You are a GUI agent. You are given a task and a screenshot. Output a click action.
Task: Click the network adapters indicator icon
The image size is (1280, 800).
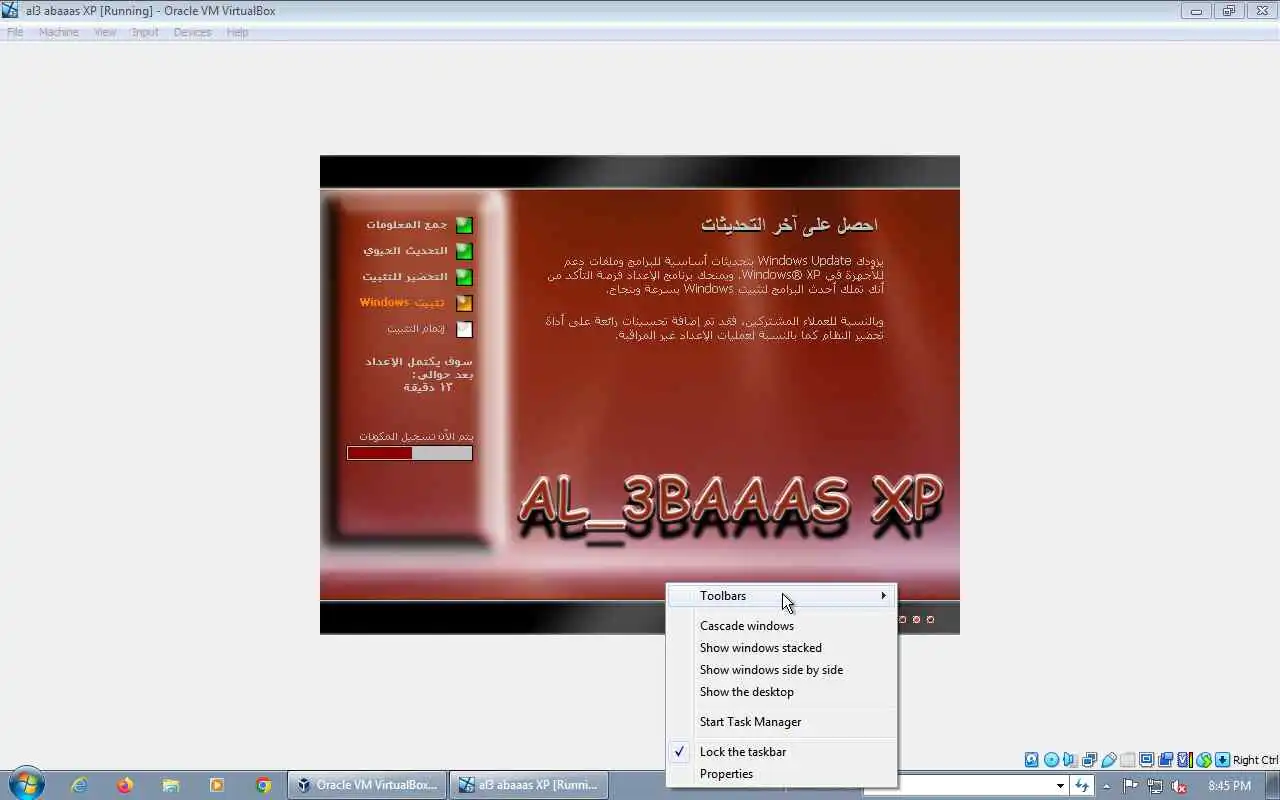[x=1089, y=760]
